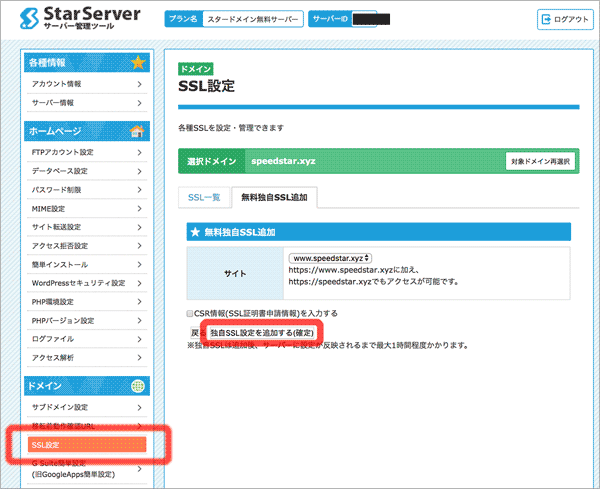Click the speedstar.xyz selected domain text
Screen dimensions: 600x489
coord(283,161)
